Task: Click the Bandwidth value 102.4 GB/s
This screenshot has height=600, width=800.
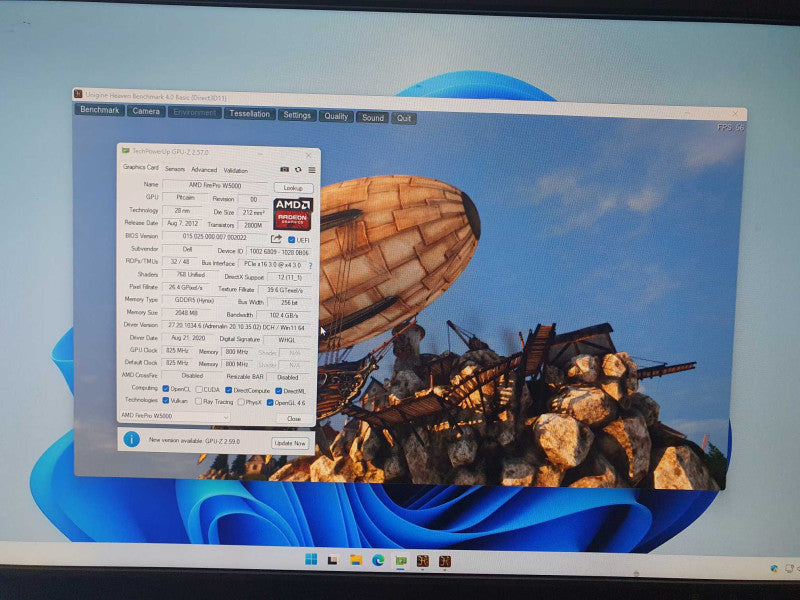Action: click(284, 315)
